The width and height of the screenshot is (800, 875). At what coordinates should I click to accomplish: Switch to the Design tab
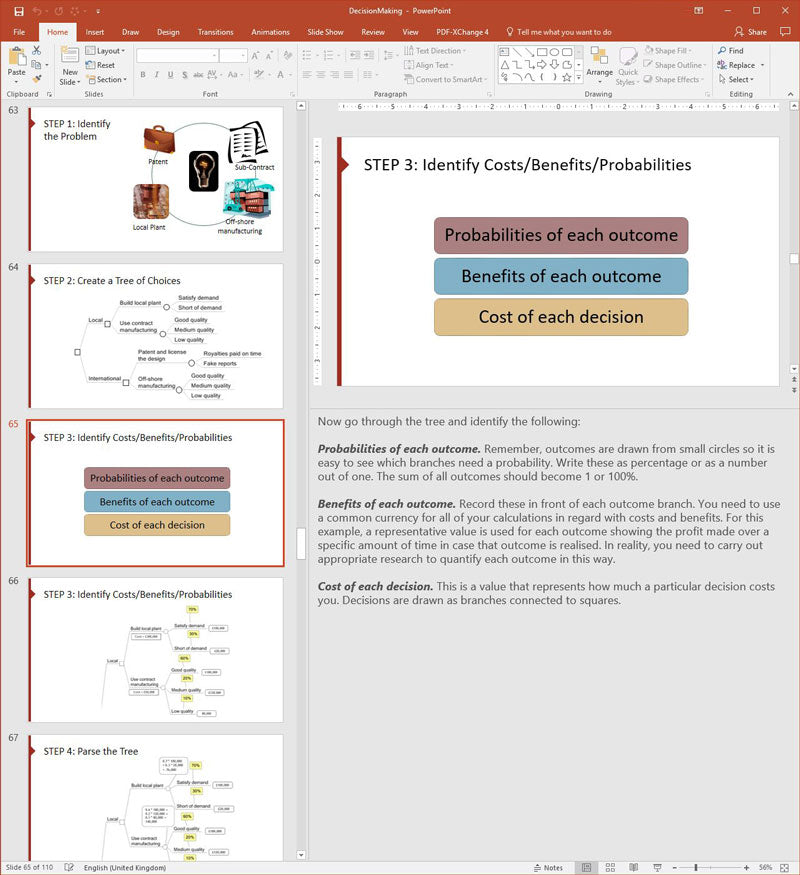pyautogui.click(x=168, y=32)
